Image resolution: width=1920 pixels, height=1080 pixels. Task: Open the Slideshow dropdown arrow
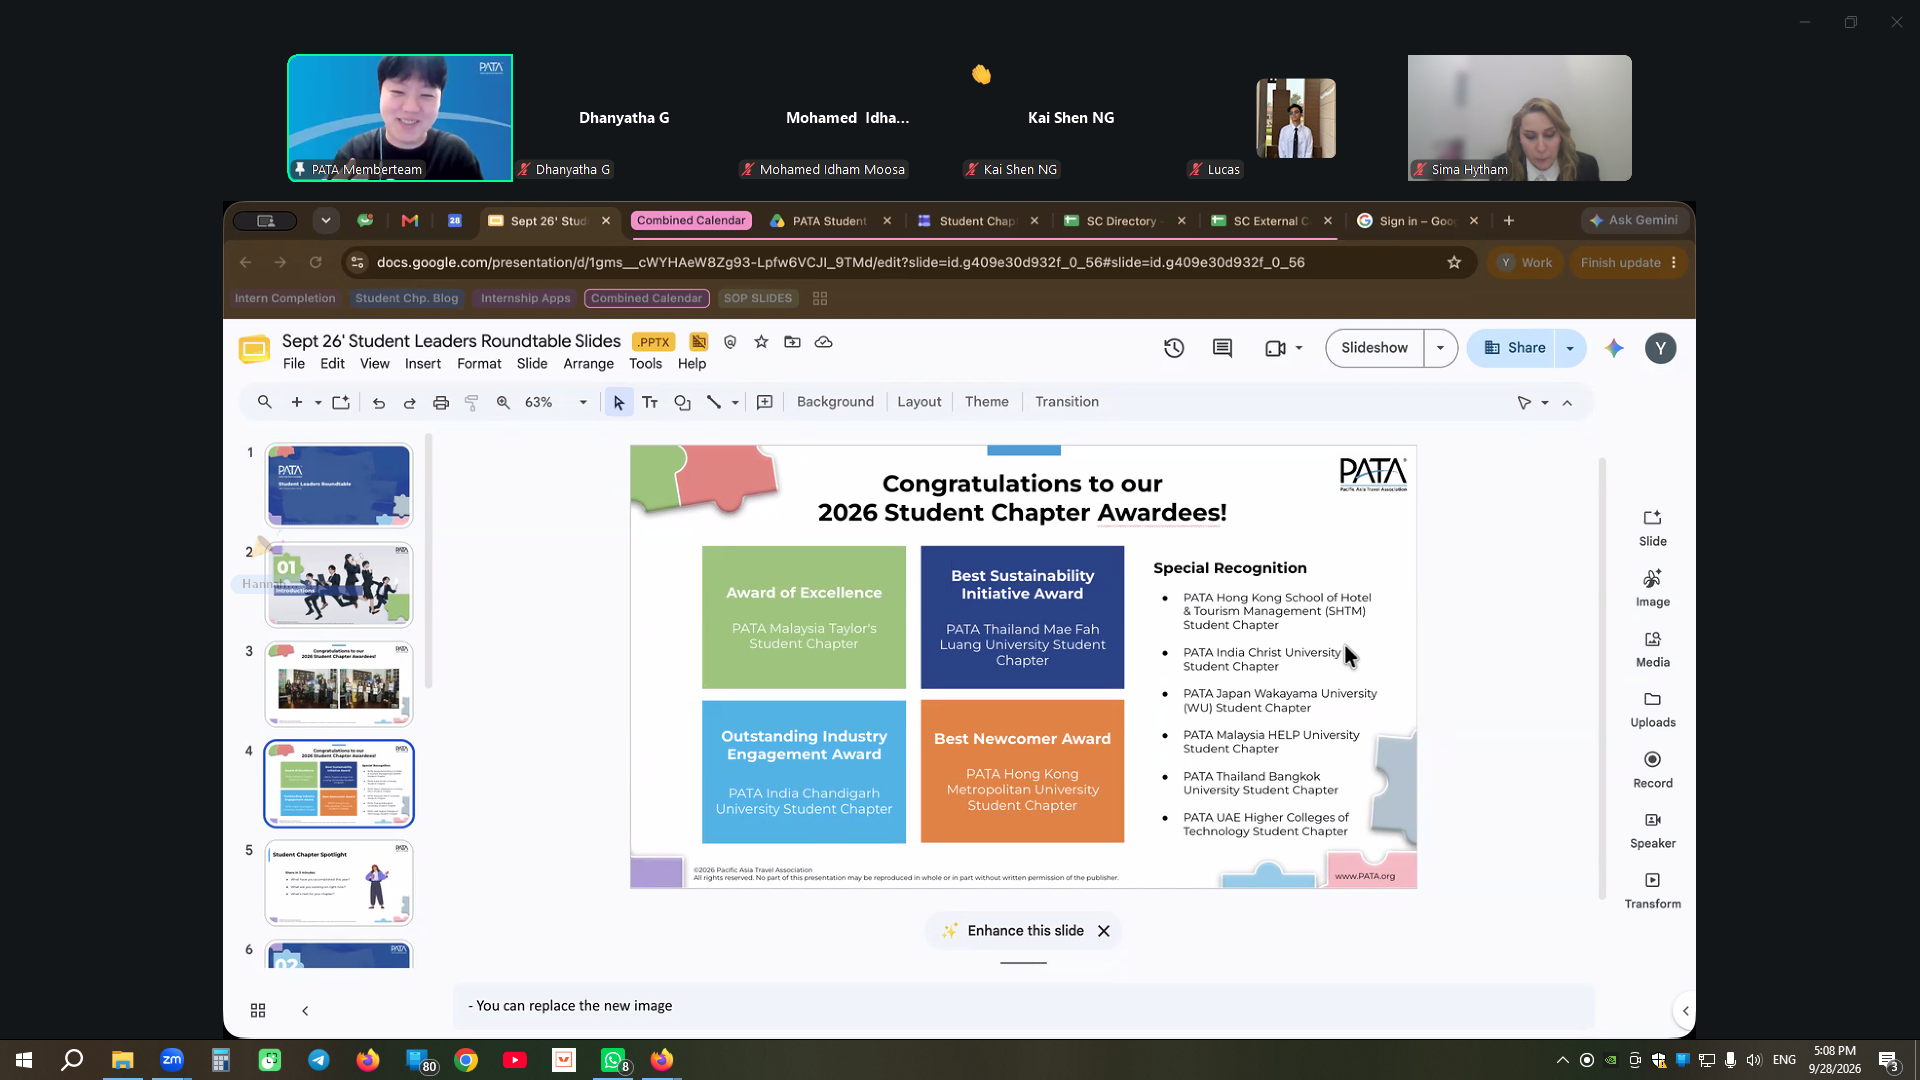tap(1440, 348)
